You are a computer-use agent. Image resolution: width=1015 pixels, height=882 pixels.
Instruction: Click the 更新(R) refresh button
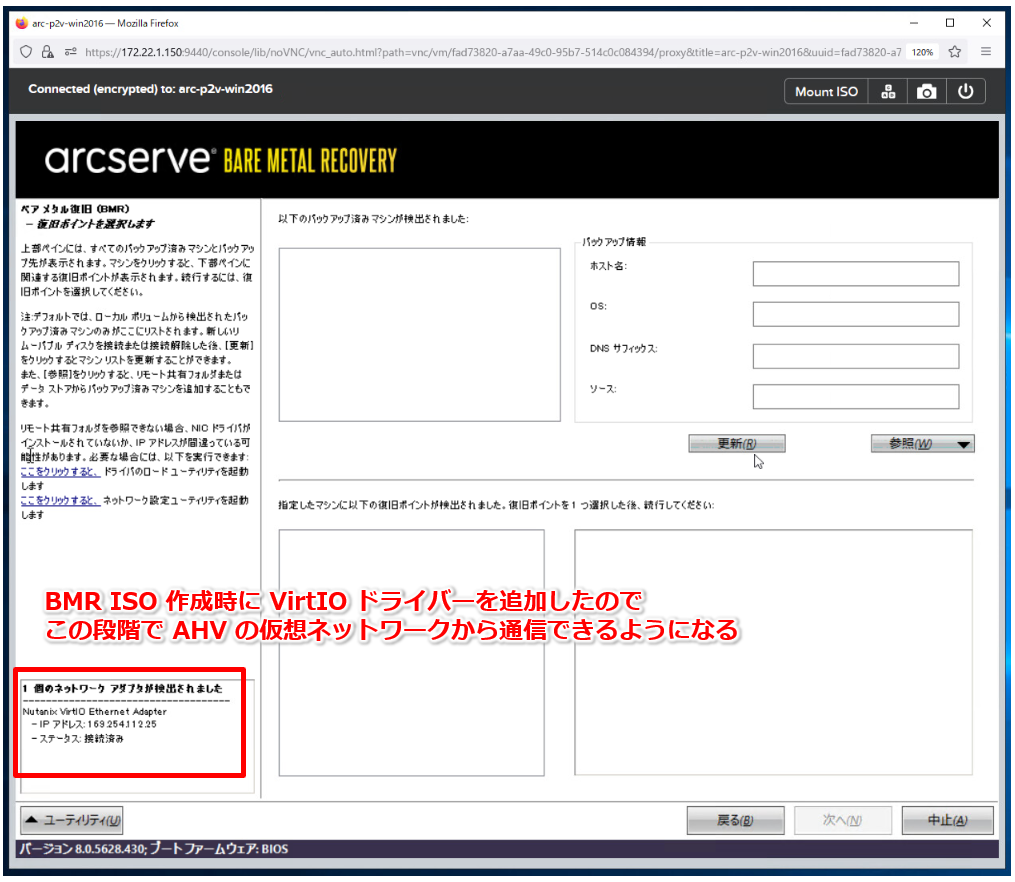pos(737,443)
